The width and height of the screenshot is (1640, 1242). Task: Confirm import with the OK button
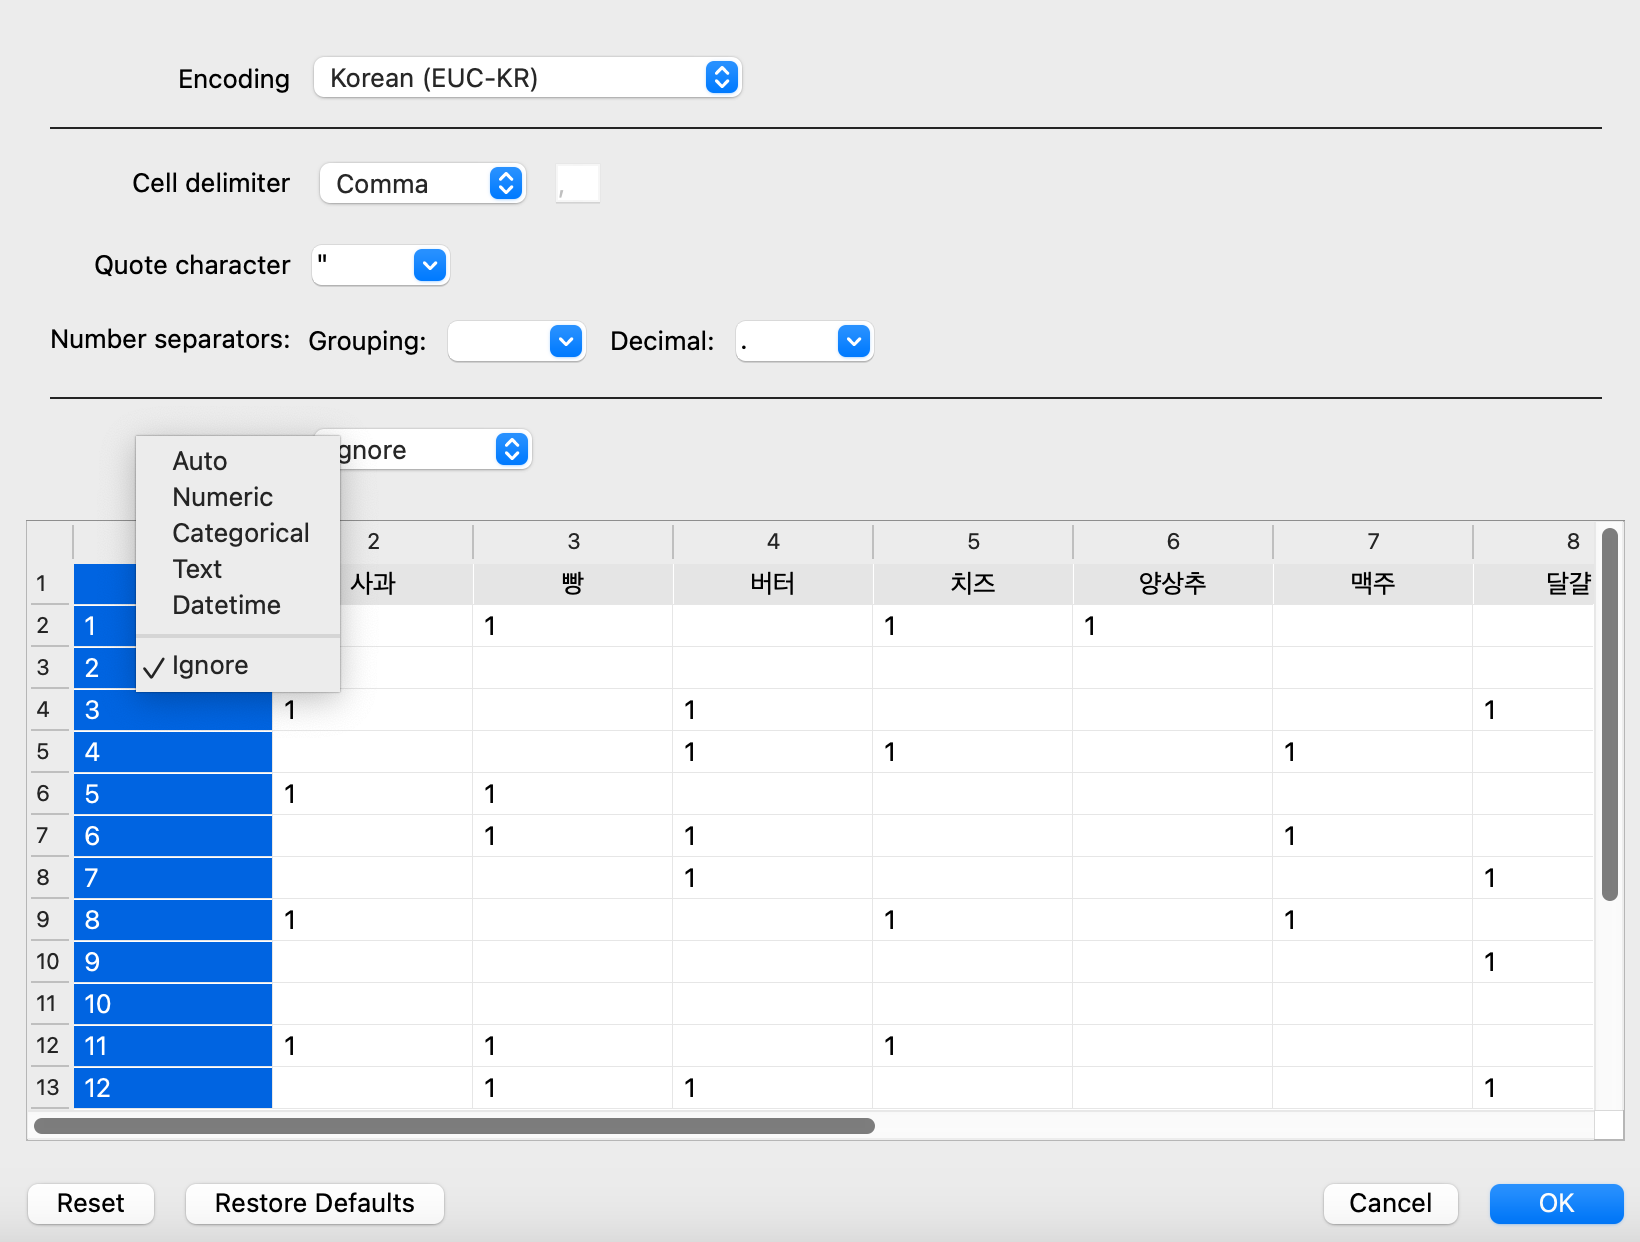click(1556, 1203)
